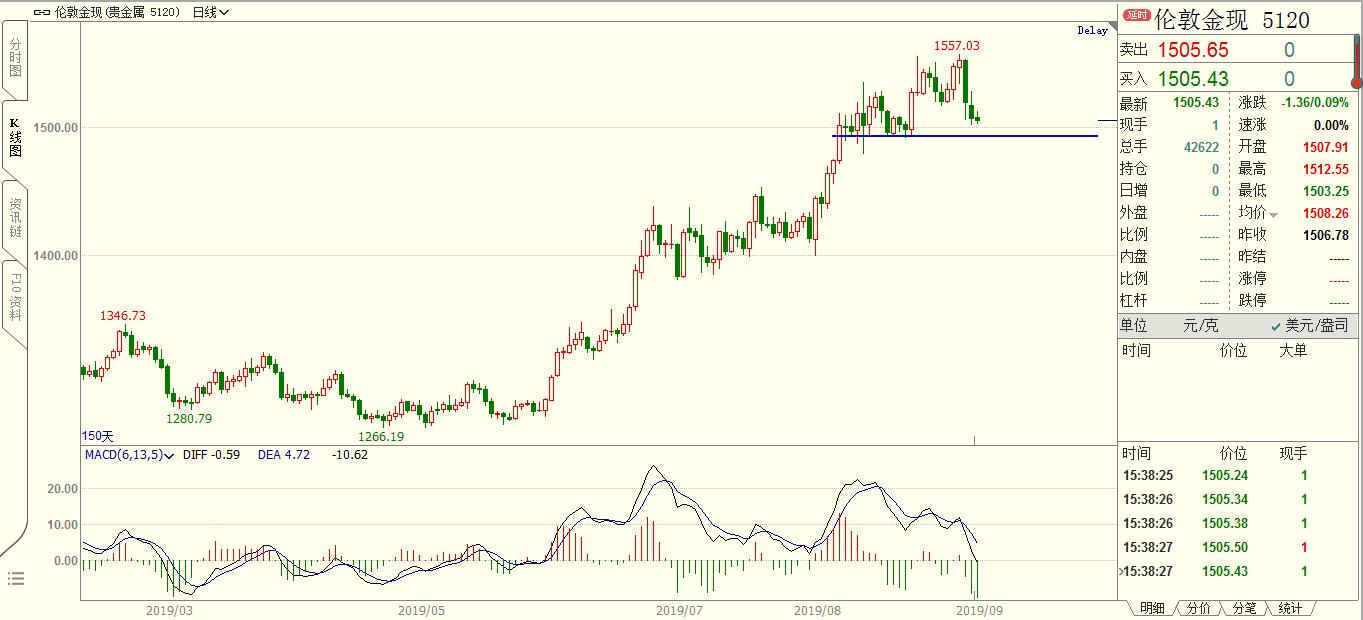
Task: Open the 日线 period dropdown
Action: pos(210,12)
